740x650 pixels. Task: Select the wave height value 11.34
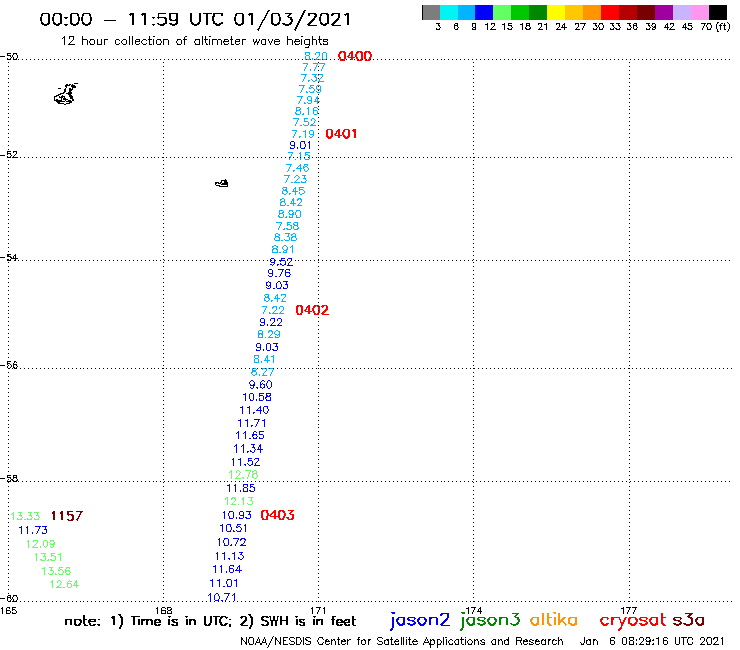[x=248, y=448]
